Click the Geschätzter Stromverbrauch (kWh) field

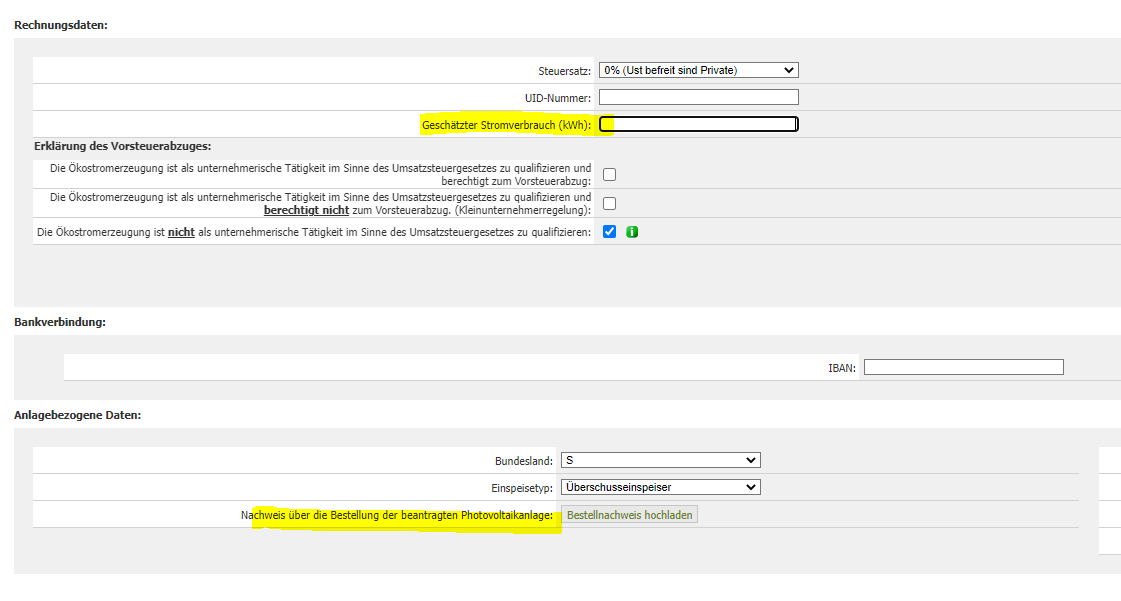[698, 124]
